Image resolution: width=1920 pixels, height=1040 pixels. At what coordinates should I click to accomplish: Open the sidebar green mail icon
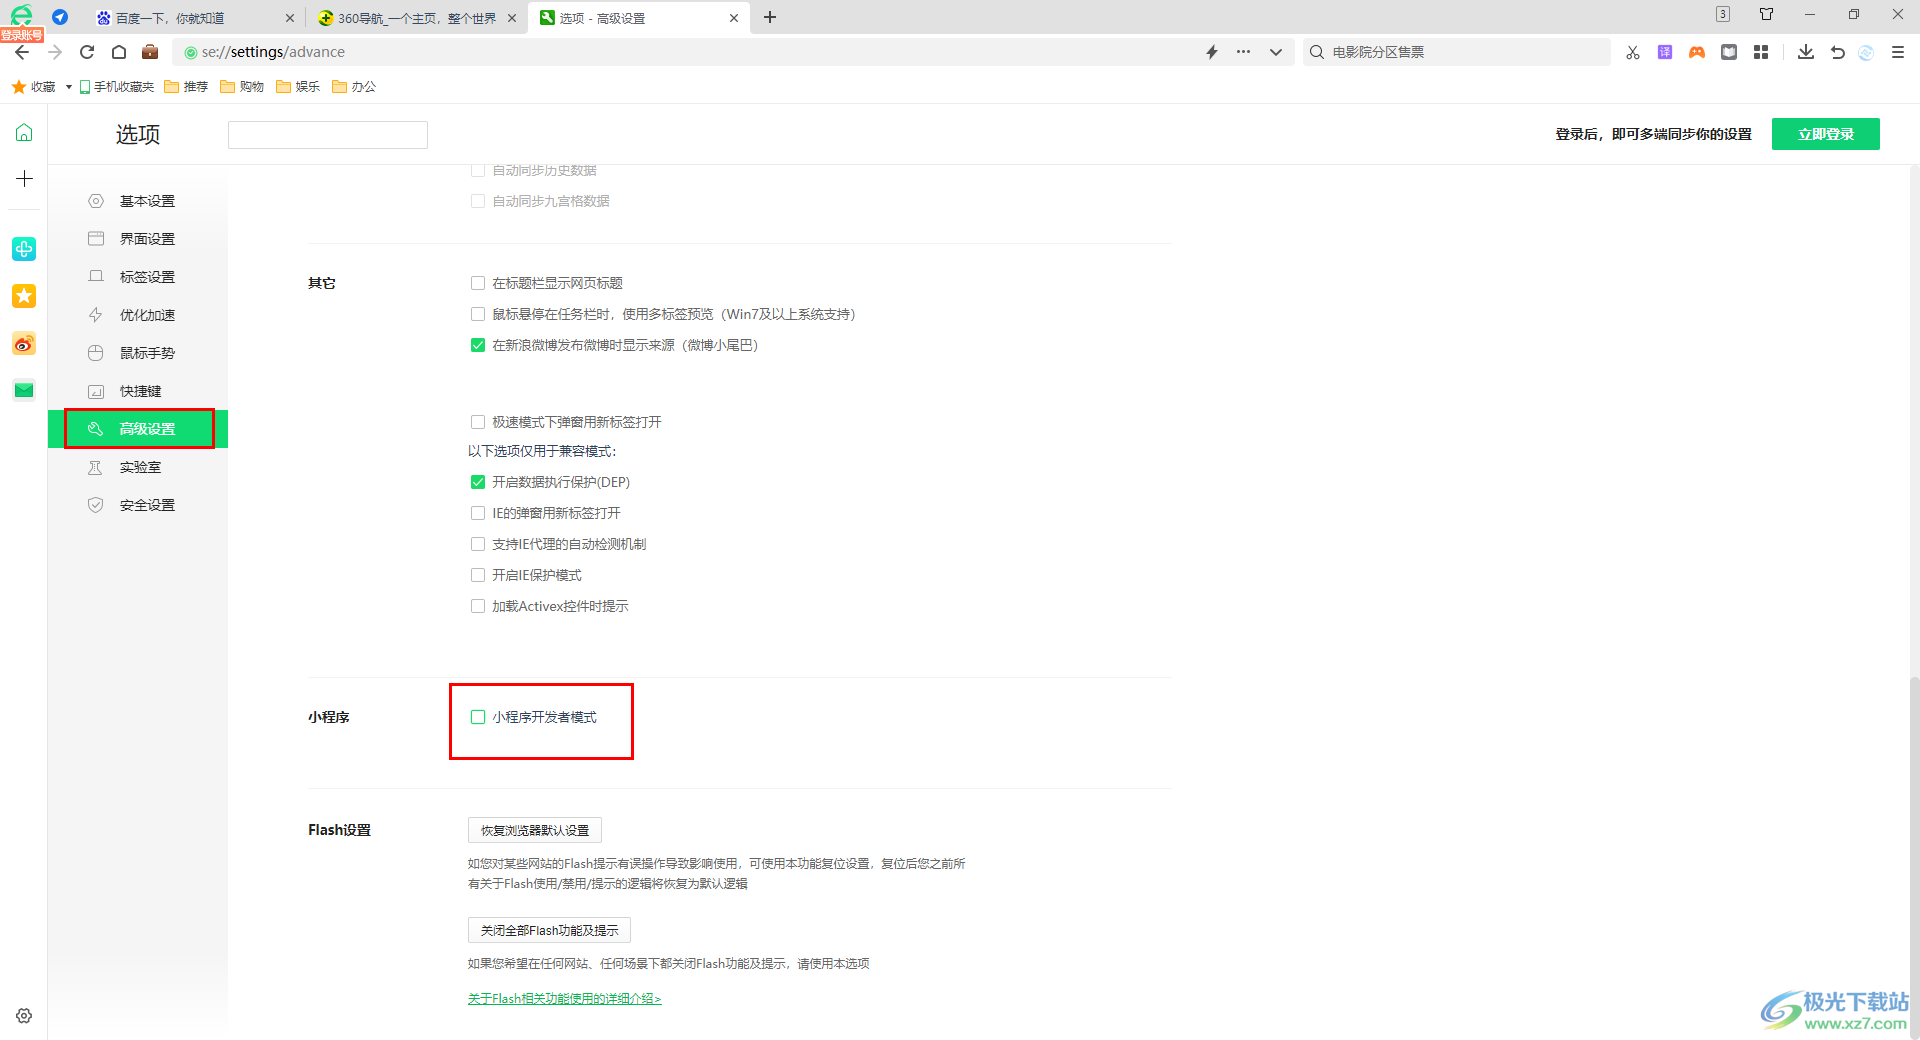24,390
